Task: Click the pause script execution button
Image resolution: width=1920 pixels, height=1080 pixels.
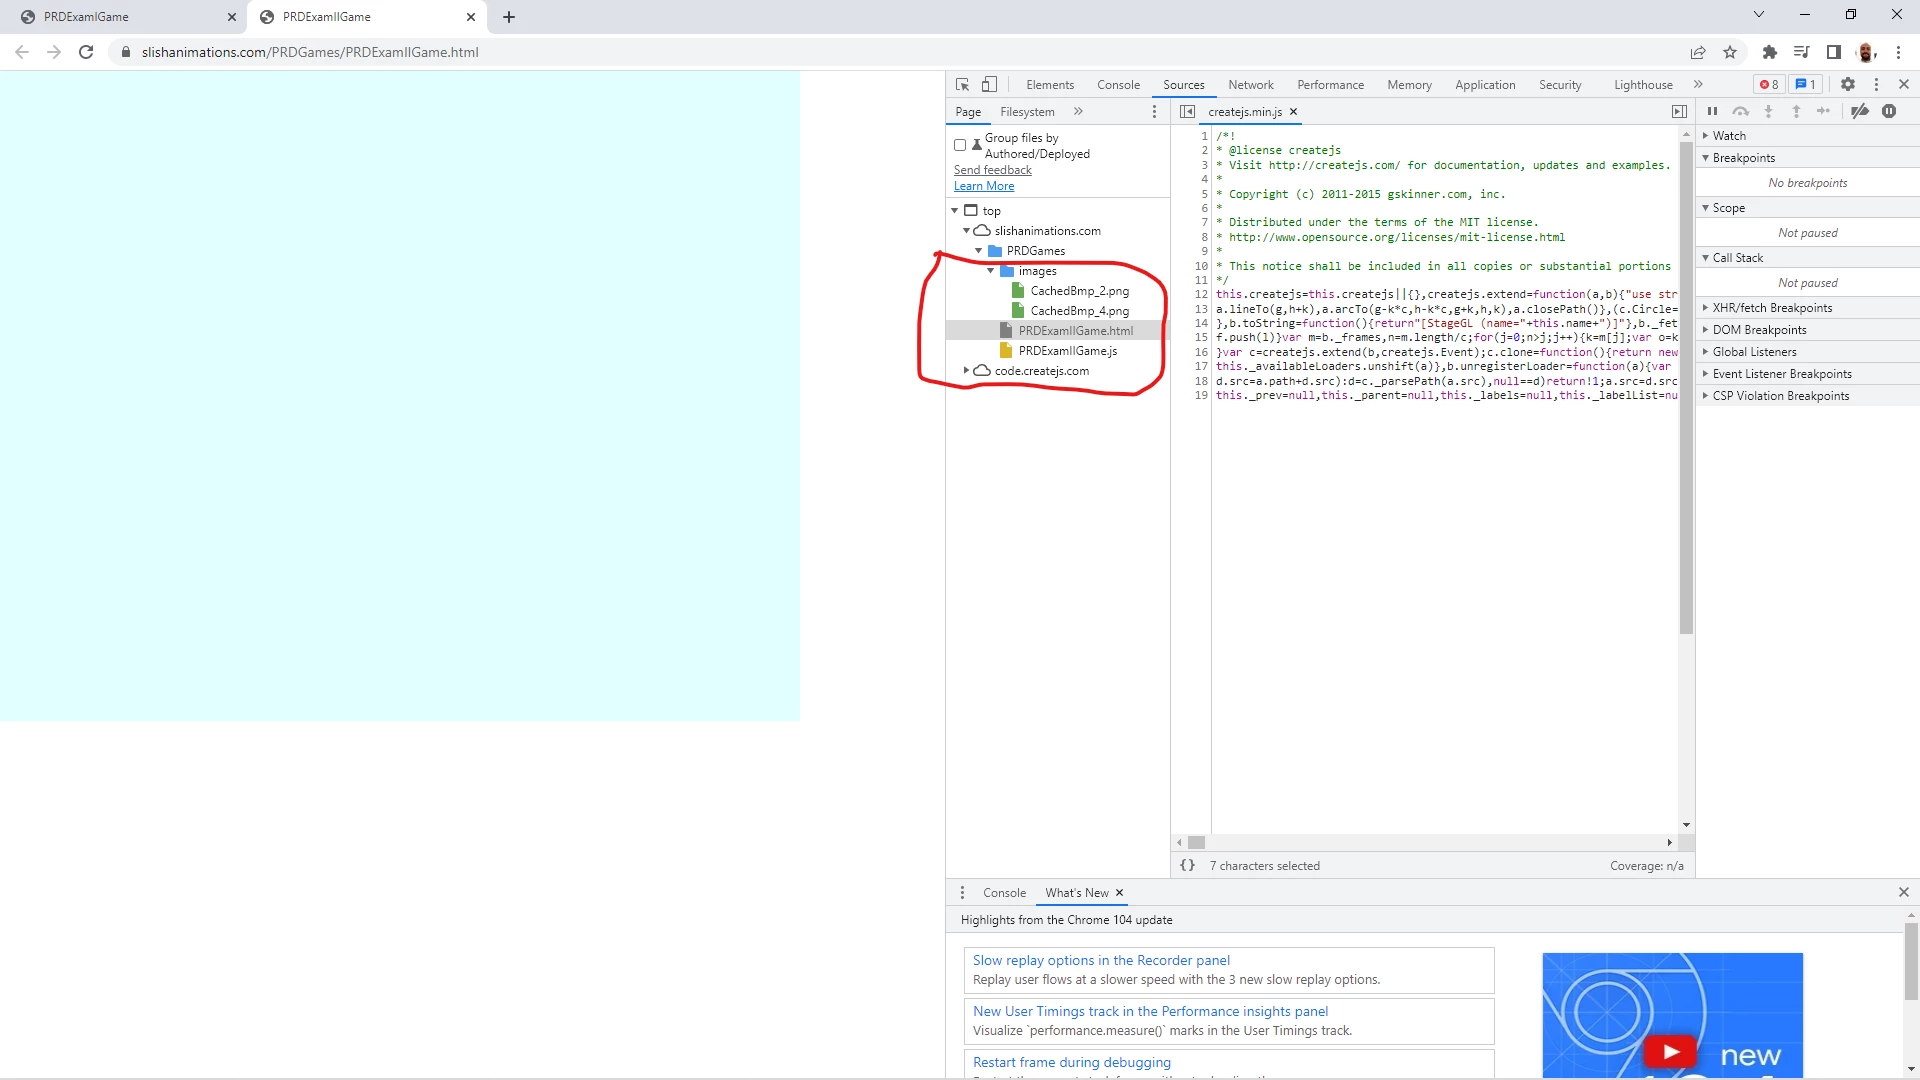Action: (x=1712, y=112)
